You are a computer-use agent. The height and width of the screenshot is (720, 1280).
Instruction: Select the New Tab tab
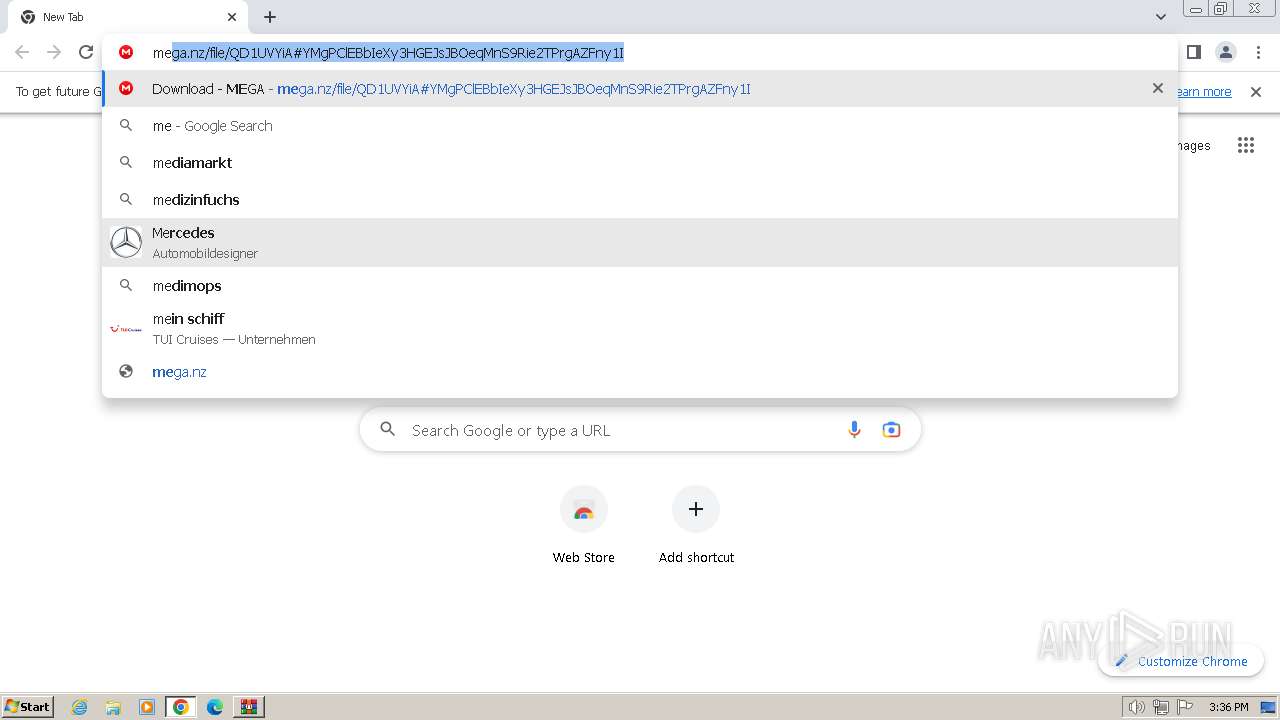coord(126,17)
